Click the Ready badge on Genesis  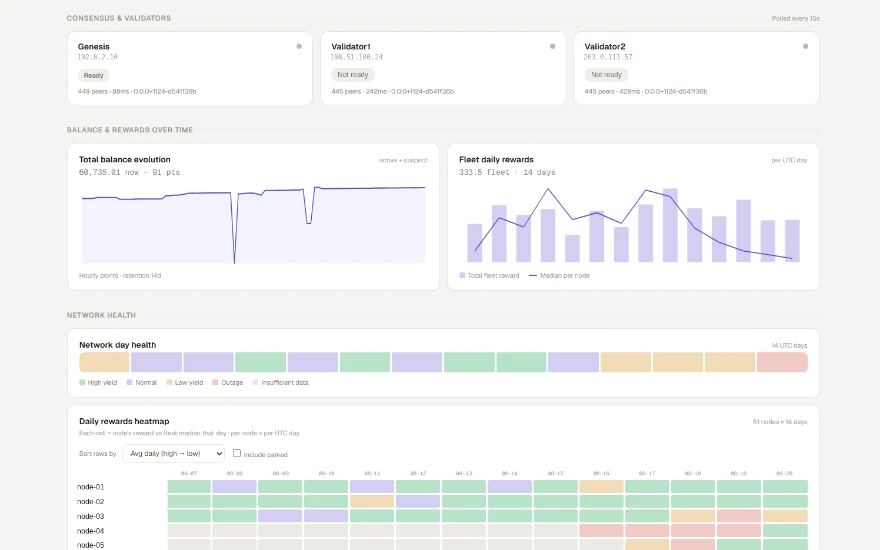pos(93,75)
